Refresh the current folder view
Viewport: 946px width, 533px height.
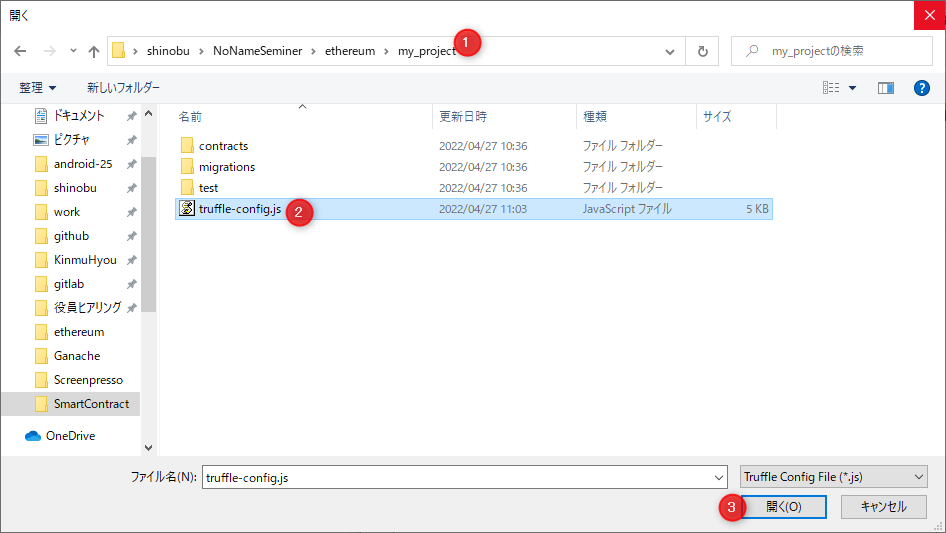(702, 51)
